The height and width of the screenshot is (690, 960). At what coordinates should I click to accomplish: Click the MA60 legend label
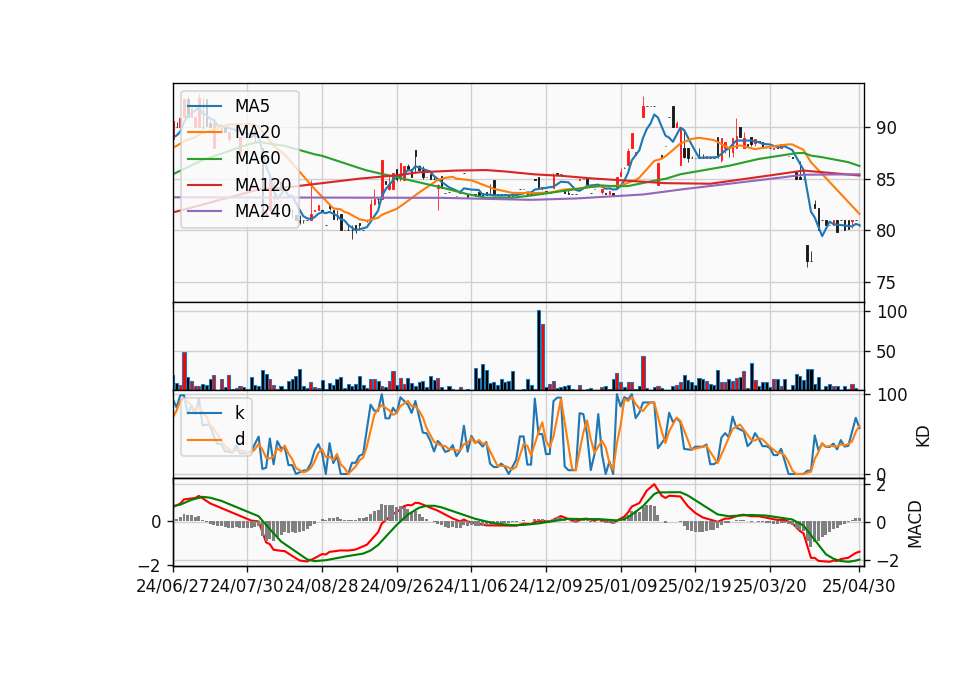[257, 159]
